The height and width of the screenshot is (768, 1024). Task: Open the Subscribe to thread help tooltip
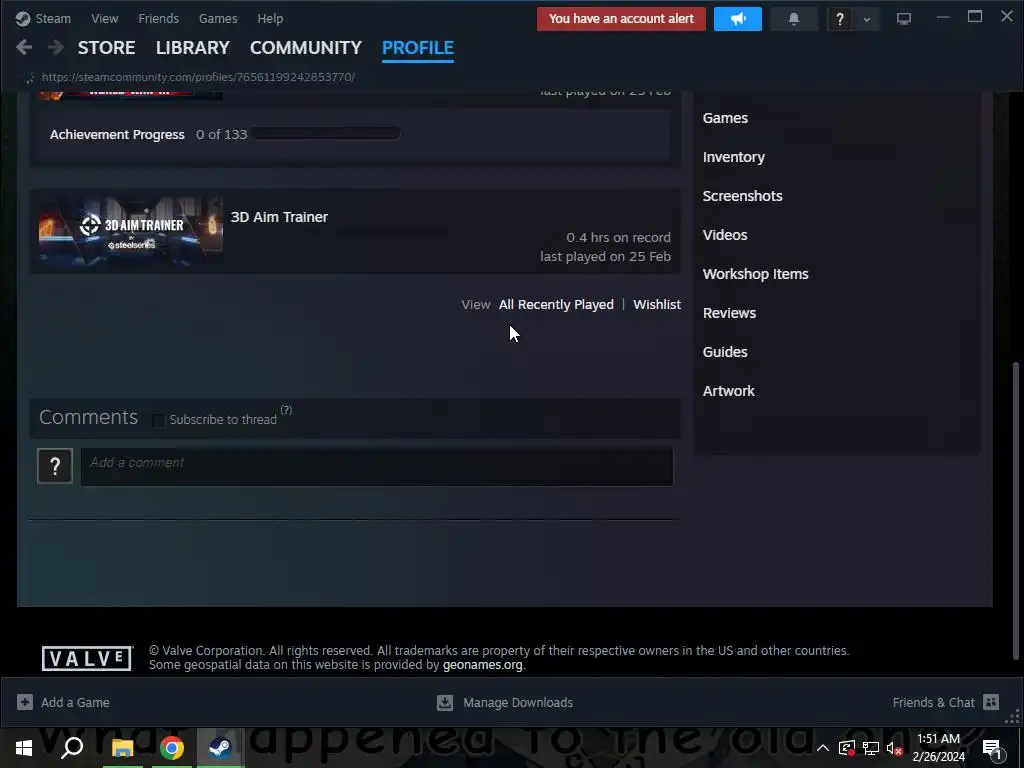[x=286, y=409]
